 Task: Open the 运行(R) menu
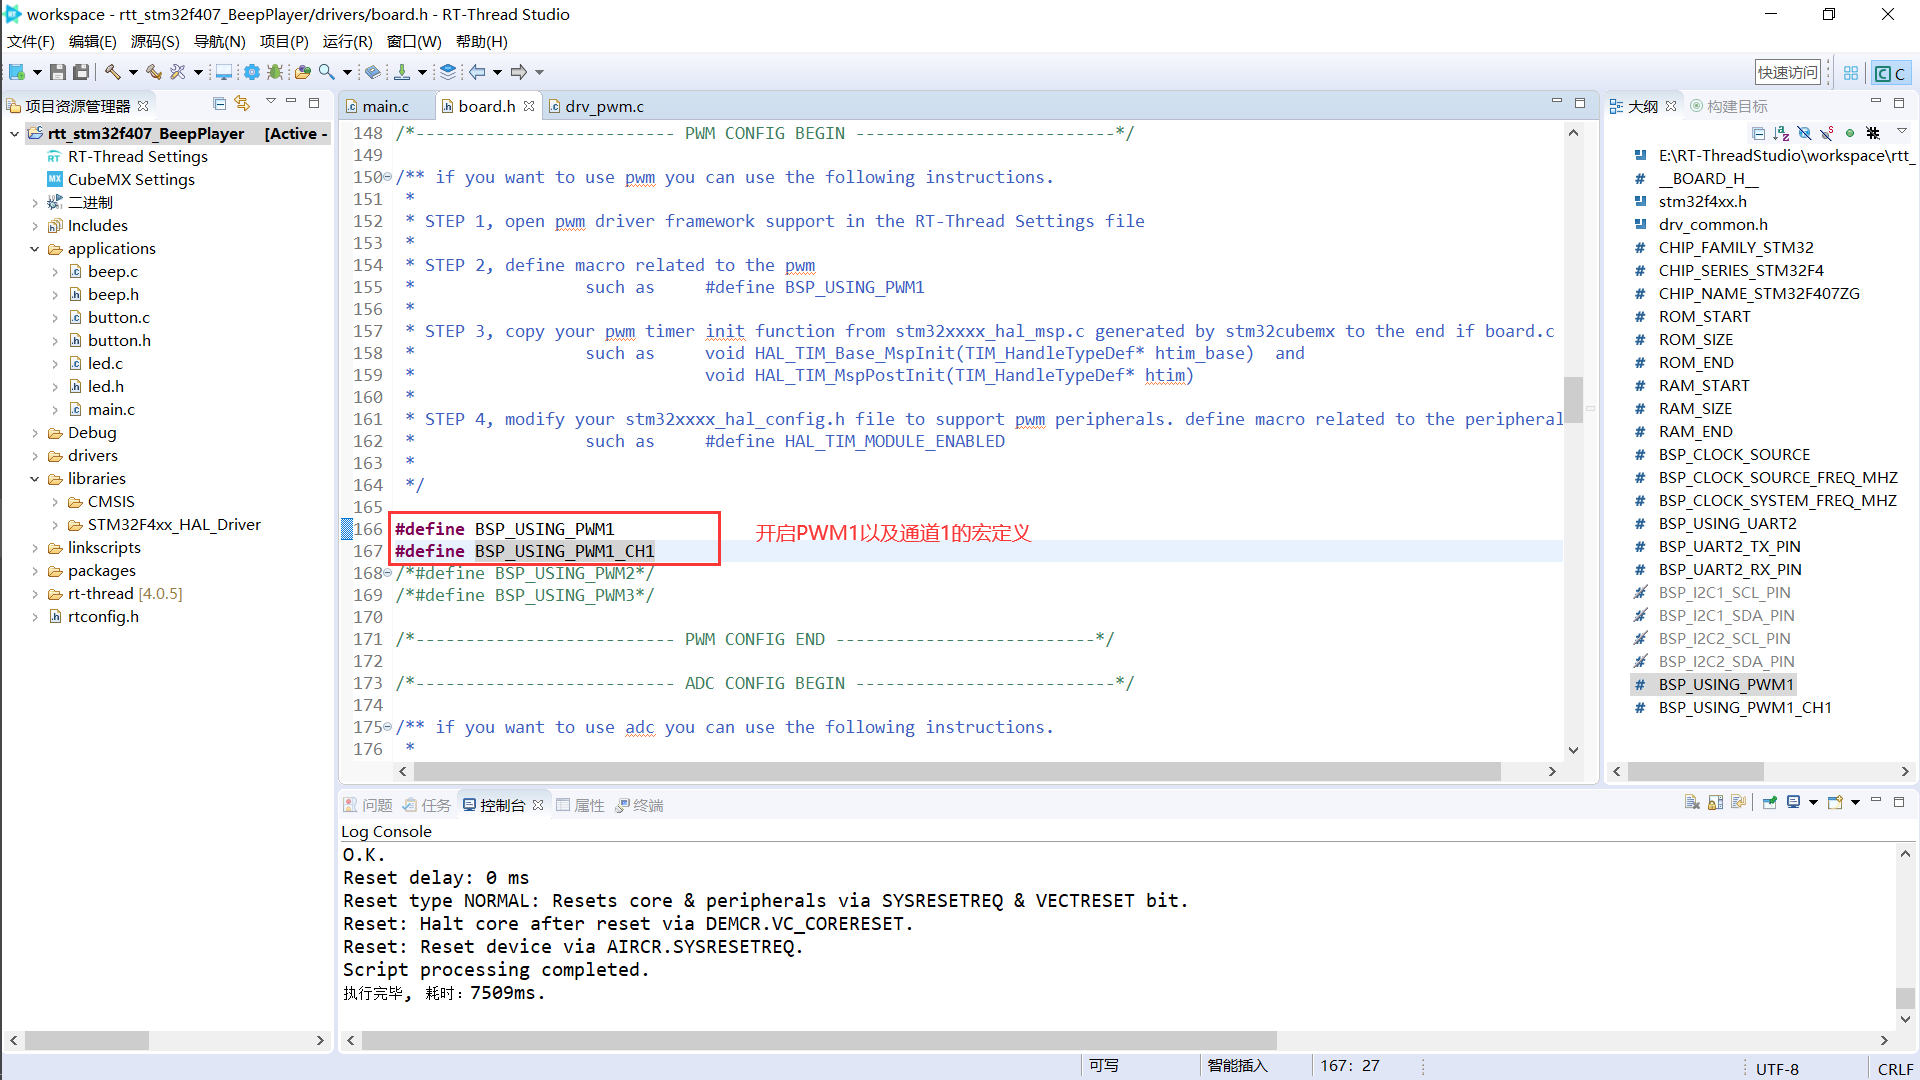(x=347, y=41)
